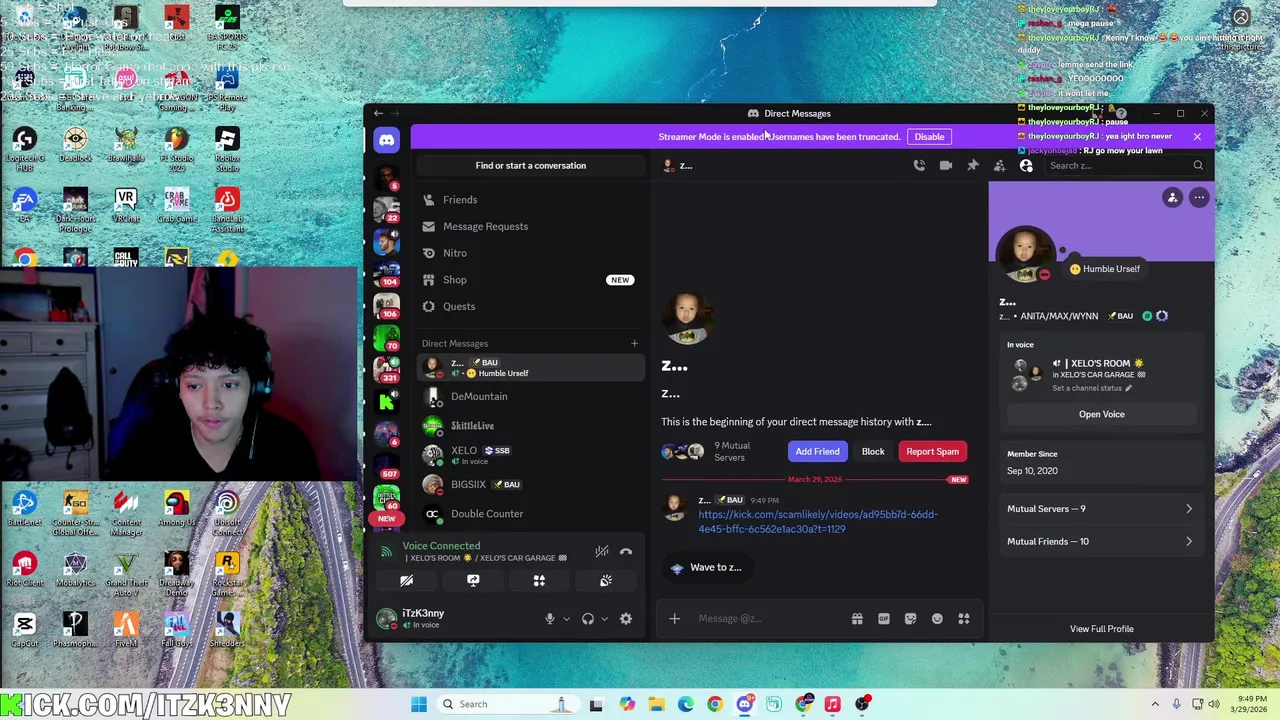The height and width of the screenshot is (720, 1280).
Task: Start a voice call with z...
Action: tap(919, 165)
